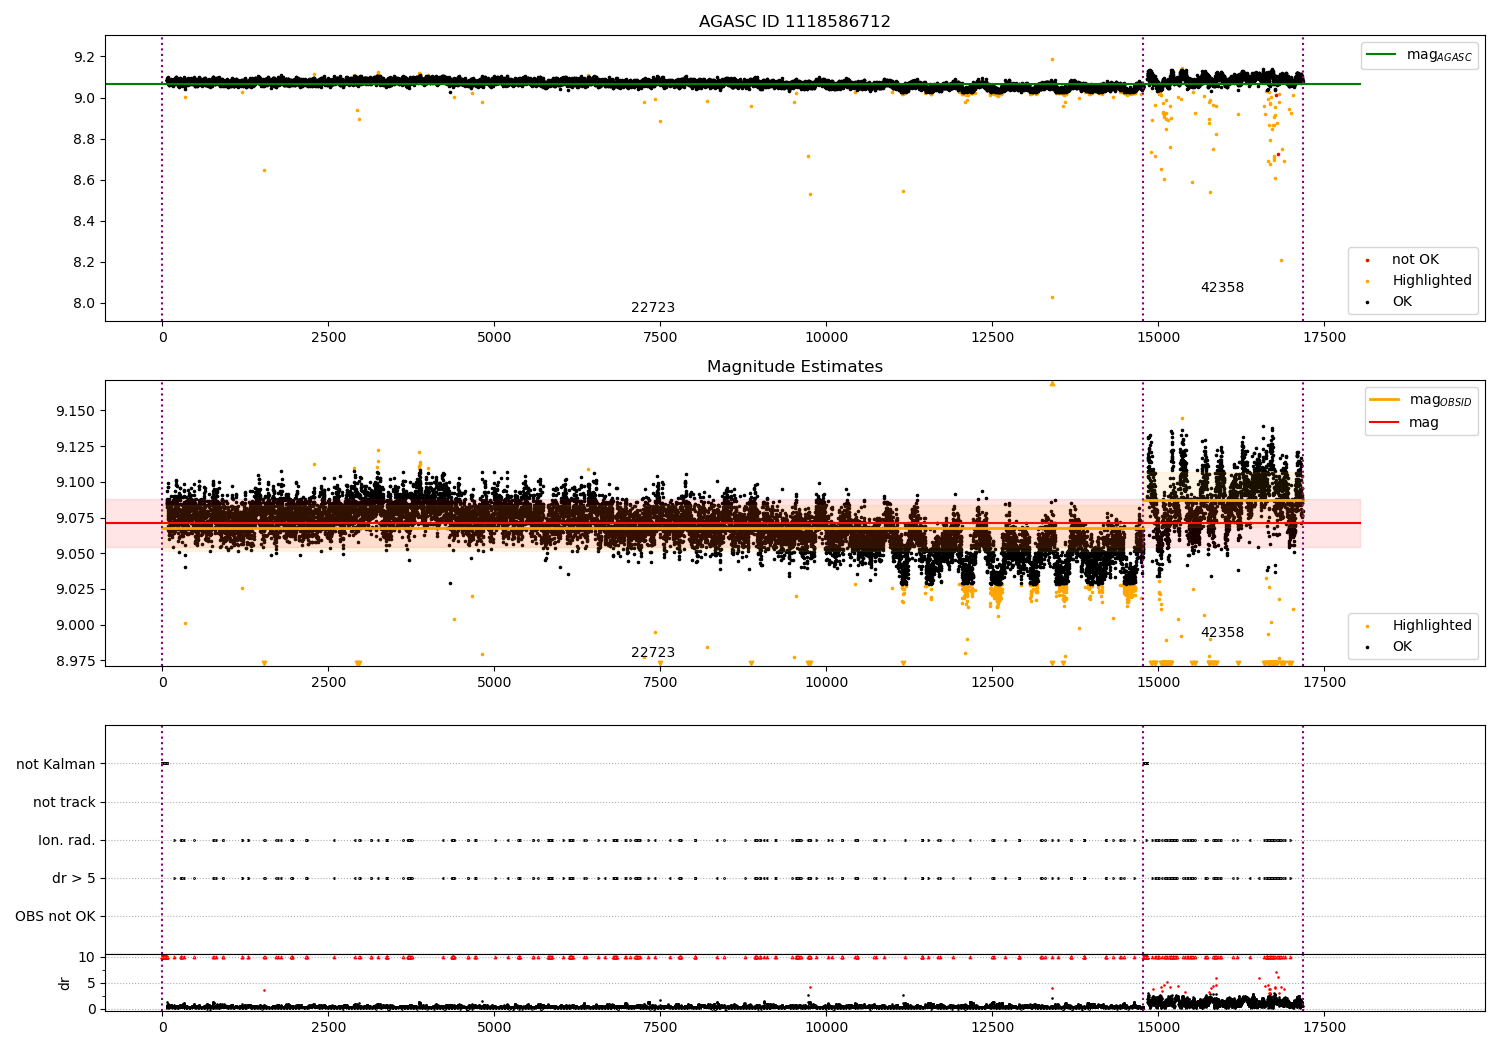This screenshot has height=1050, width=1500.
Task: Select the mag AGASC legend entry
Action: point(1419,55)
